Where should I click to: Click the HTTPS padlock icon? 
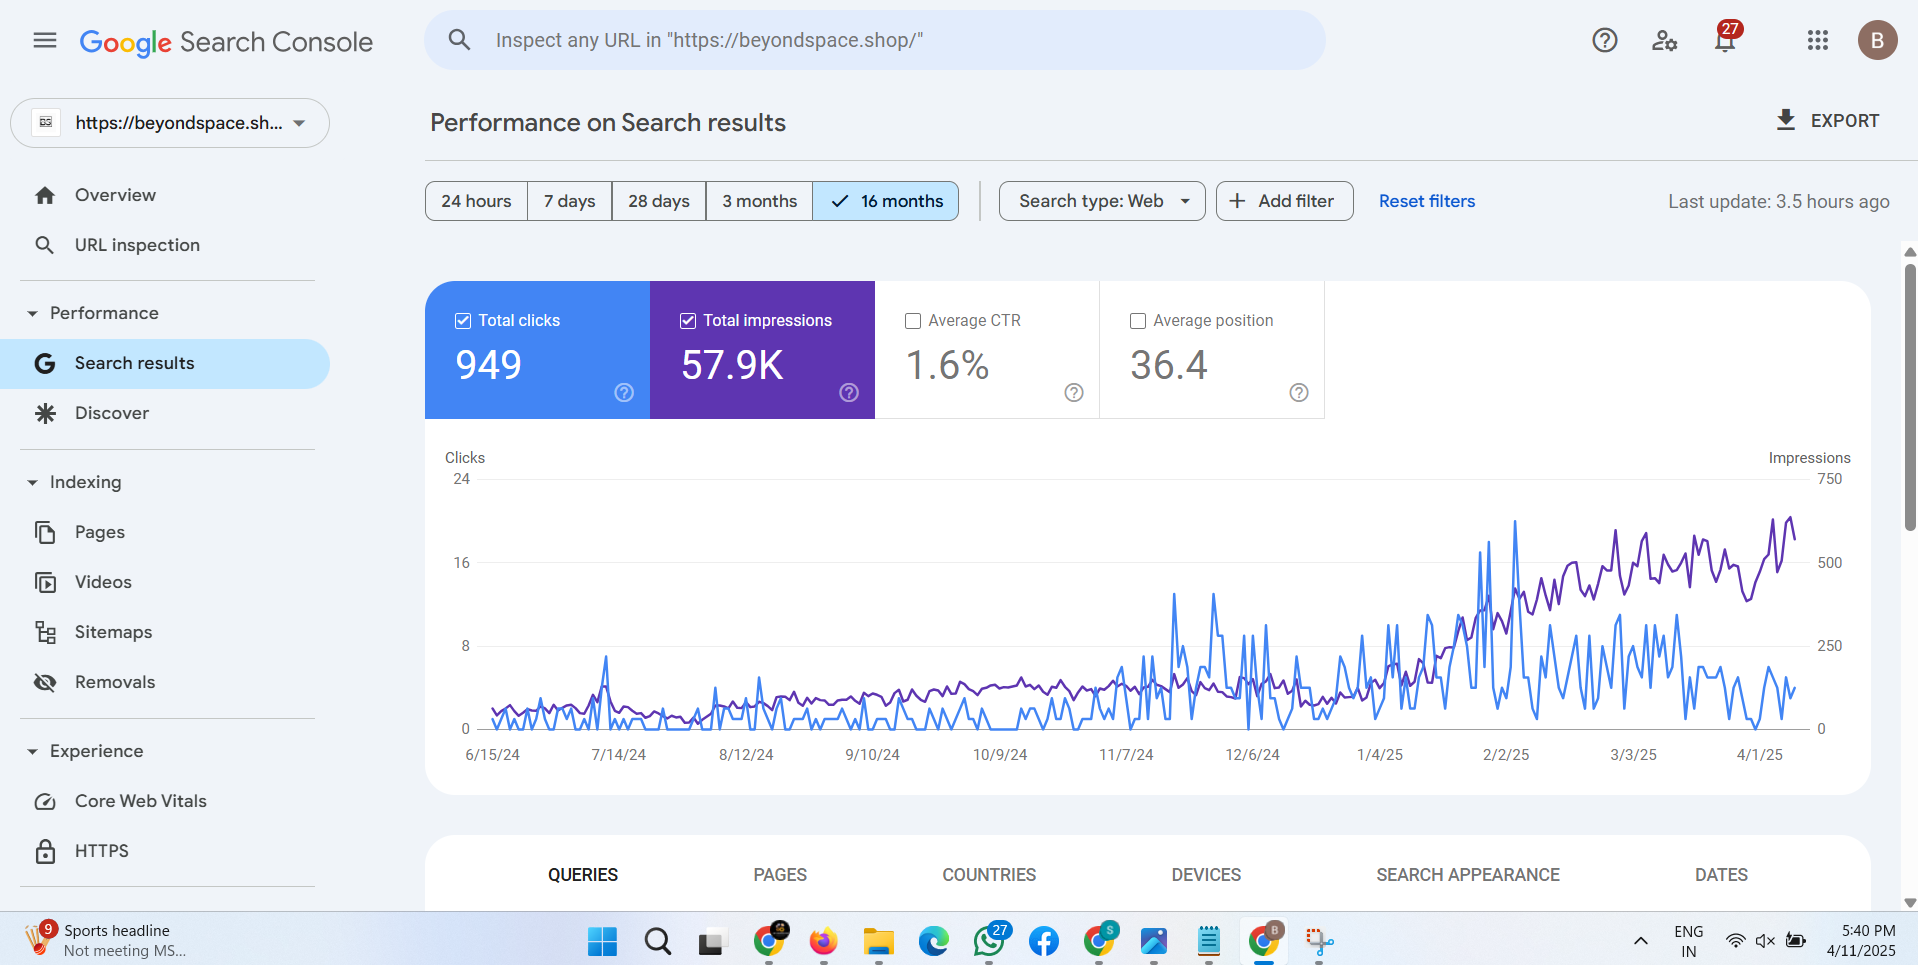pyautogui.click(x=45, y=851)
